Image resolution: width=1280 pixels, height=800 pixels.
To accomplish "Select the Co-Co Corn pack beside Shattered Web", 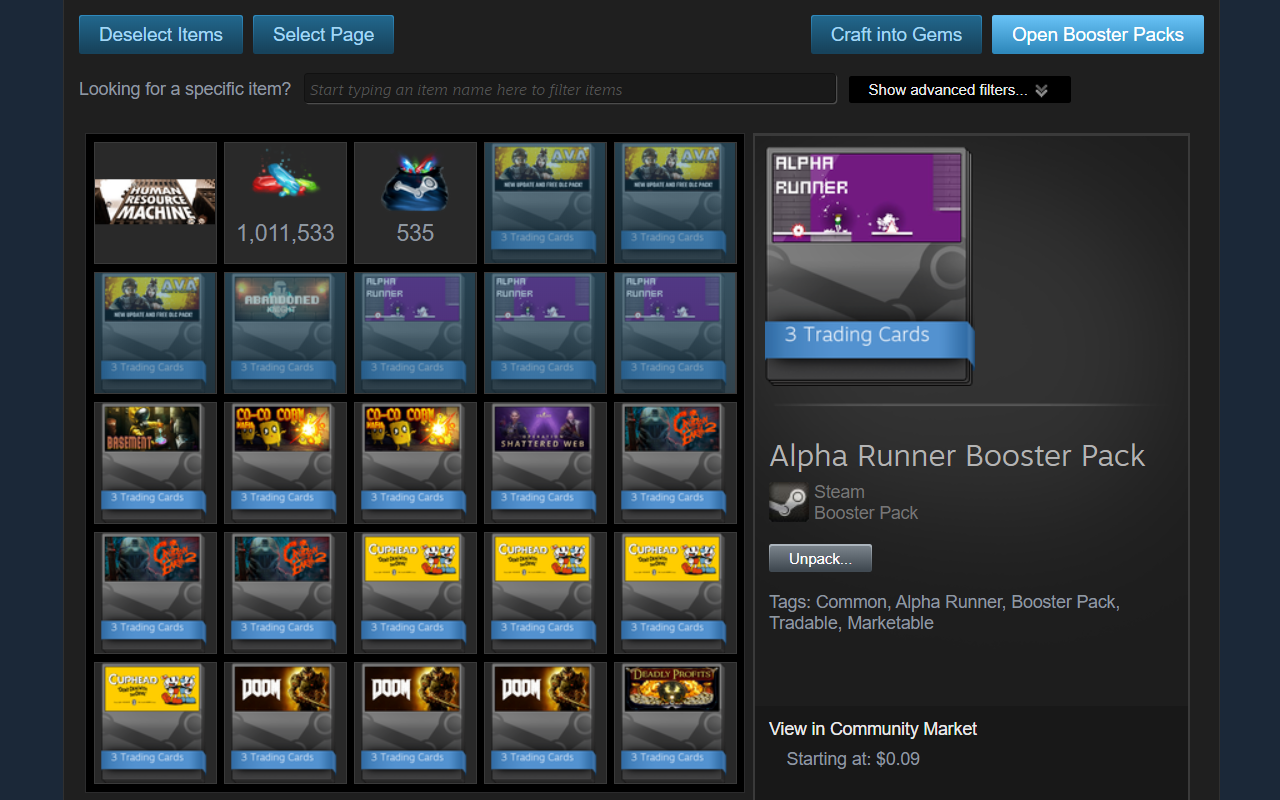I will (415, 463).
